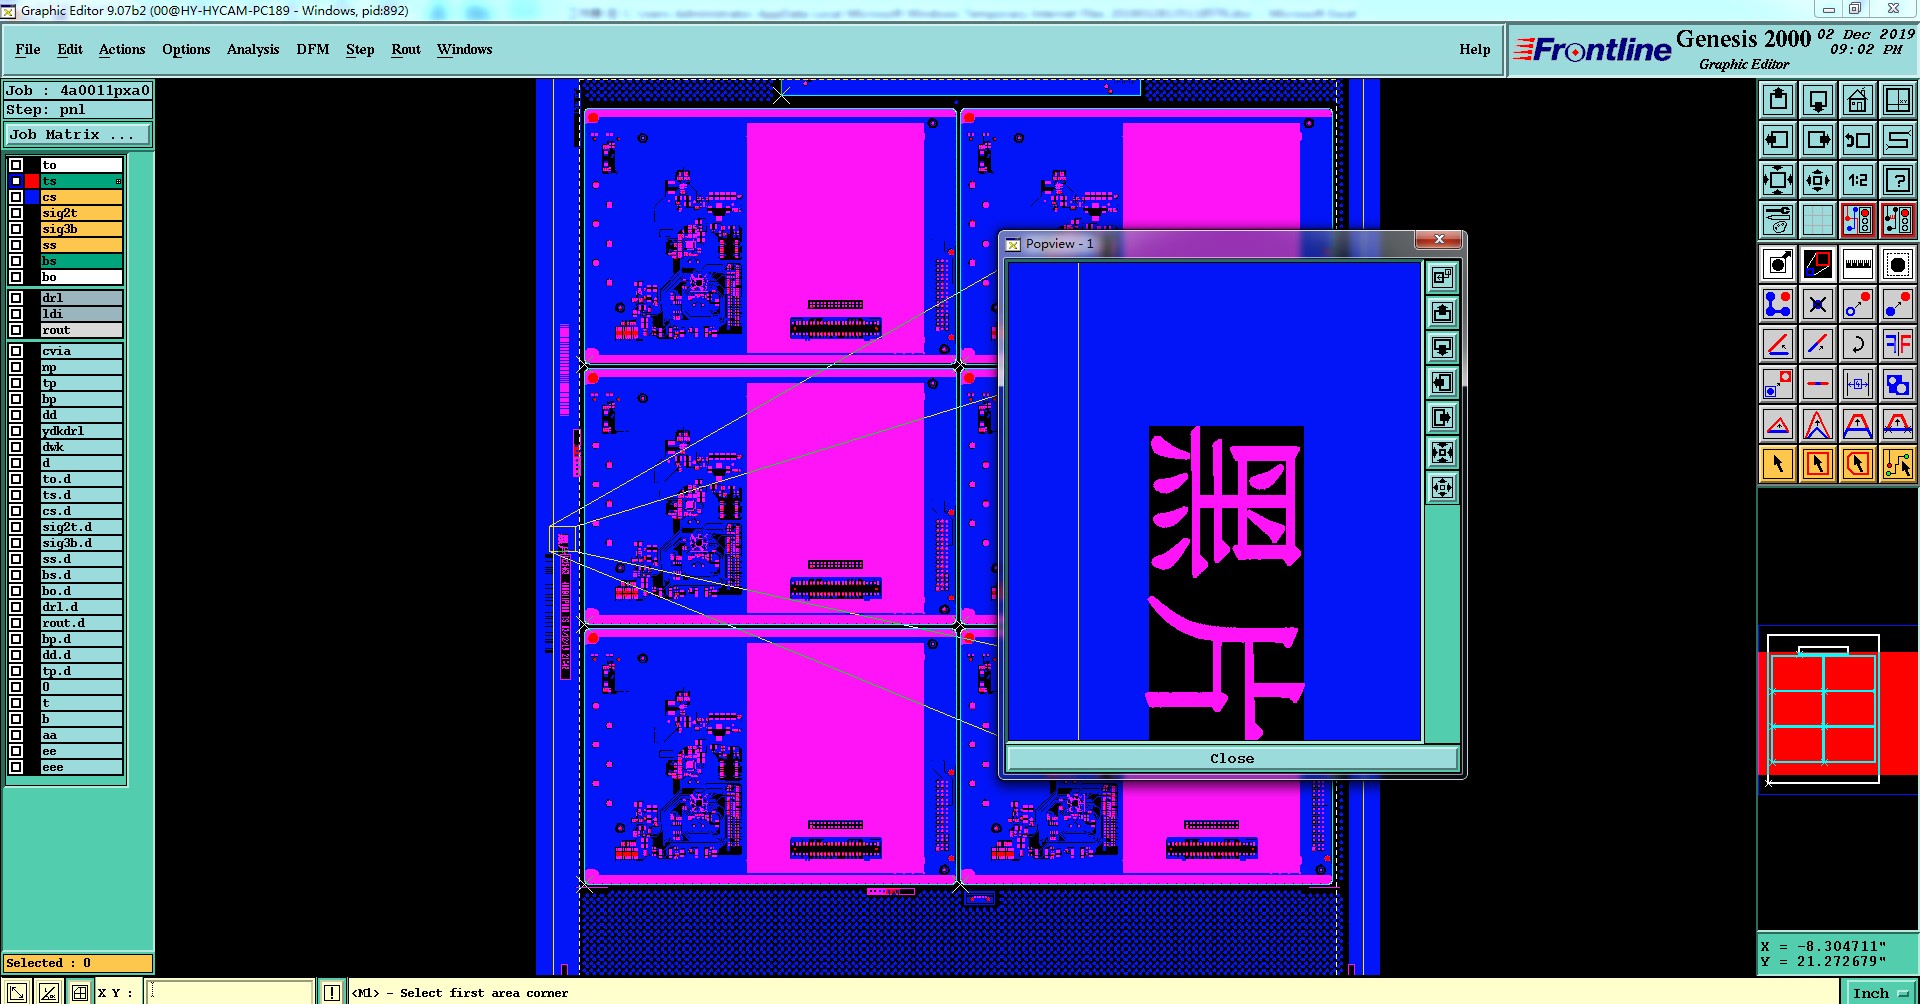This screenshot has height=1004, width=1920.
Task: Click the X Y coordinate input field
Action: pyautogui.click(x=230, y=993)
